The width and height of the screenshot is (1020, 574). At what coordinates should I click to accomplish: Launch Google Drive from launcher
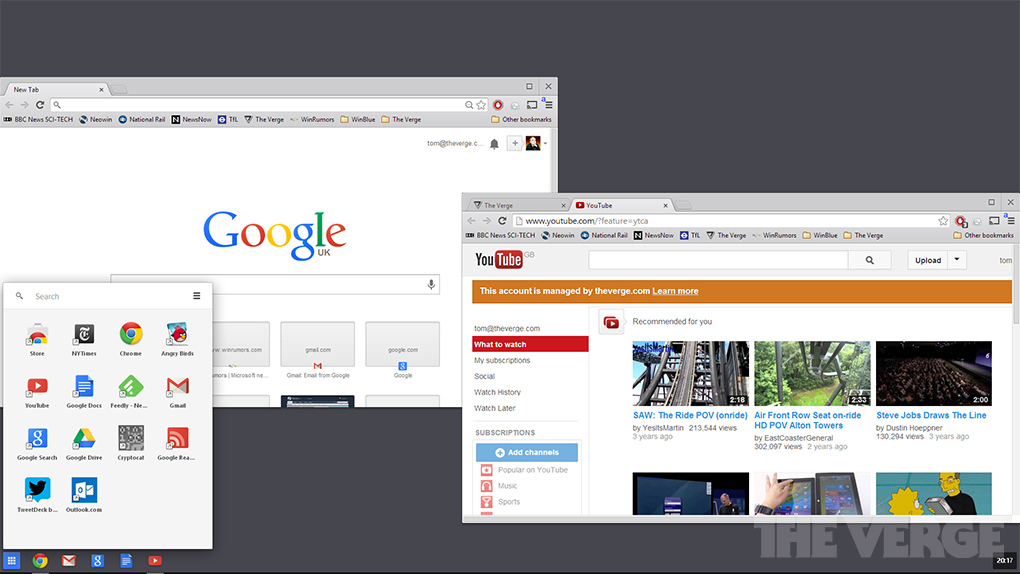[x=84, y=443]
